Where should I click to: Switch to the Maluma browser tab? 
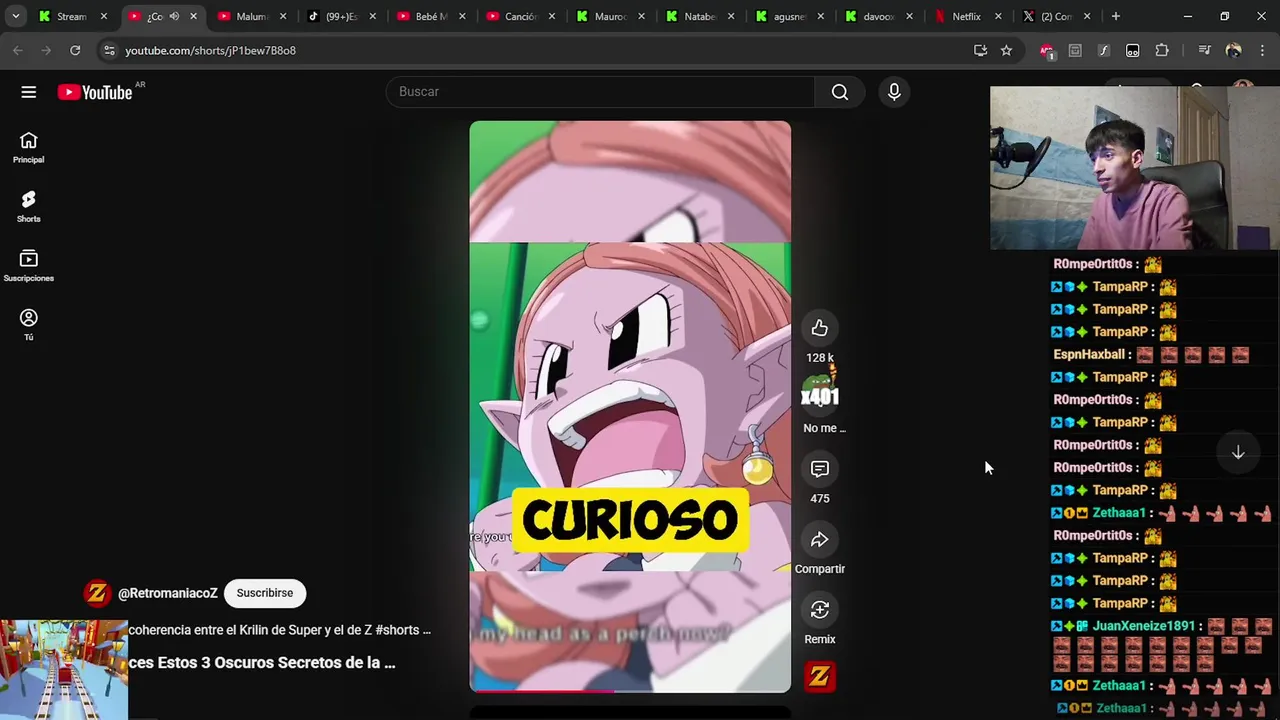pos(251,16)
